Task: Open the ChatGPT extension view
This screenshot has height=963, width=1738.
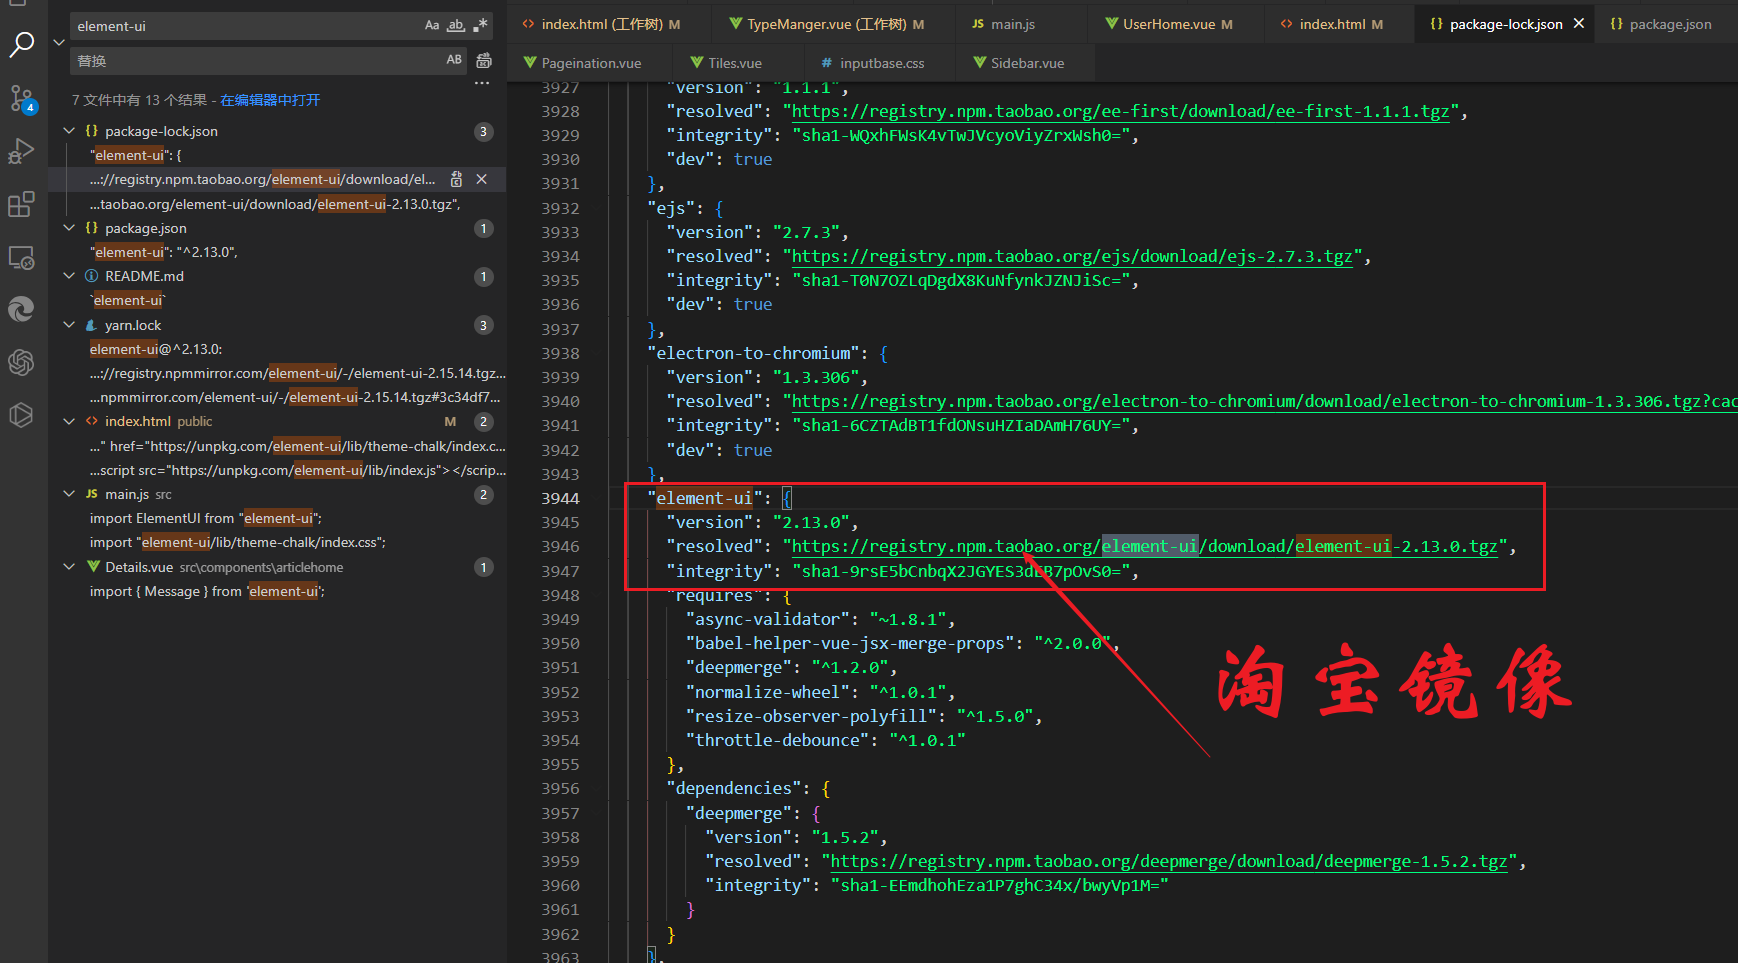Action: (x=22, y=362)
